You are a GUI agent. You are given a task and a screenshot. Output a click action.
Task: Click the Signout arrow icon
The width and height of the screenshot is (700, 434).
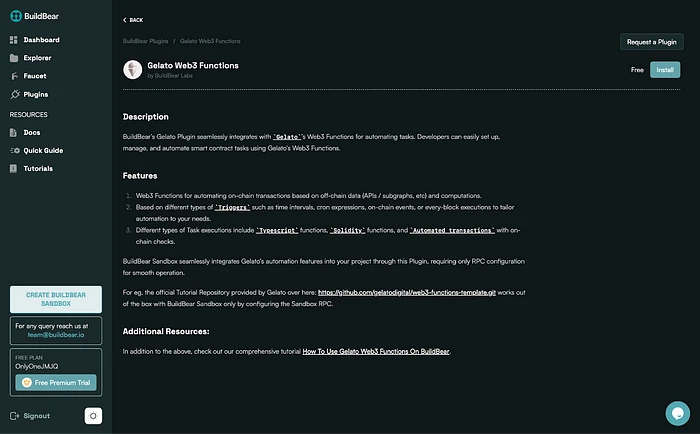[x=14, y=415]
